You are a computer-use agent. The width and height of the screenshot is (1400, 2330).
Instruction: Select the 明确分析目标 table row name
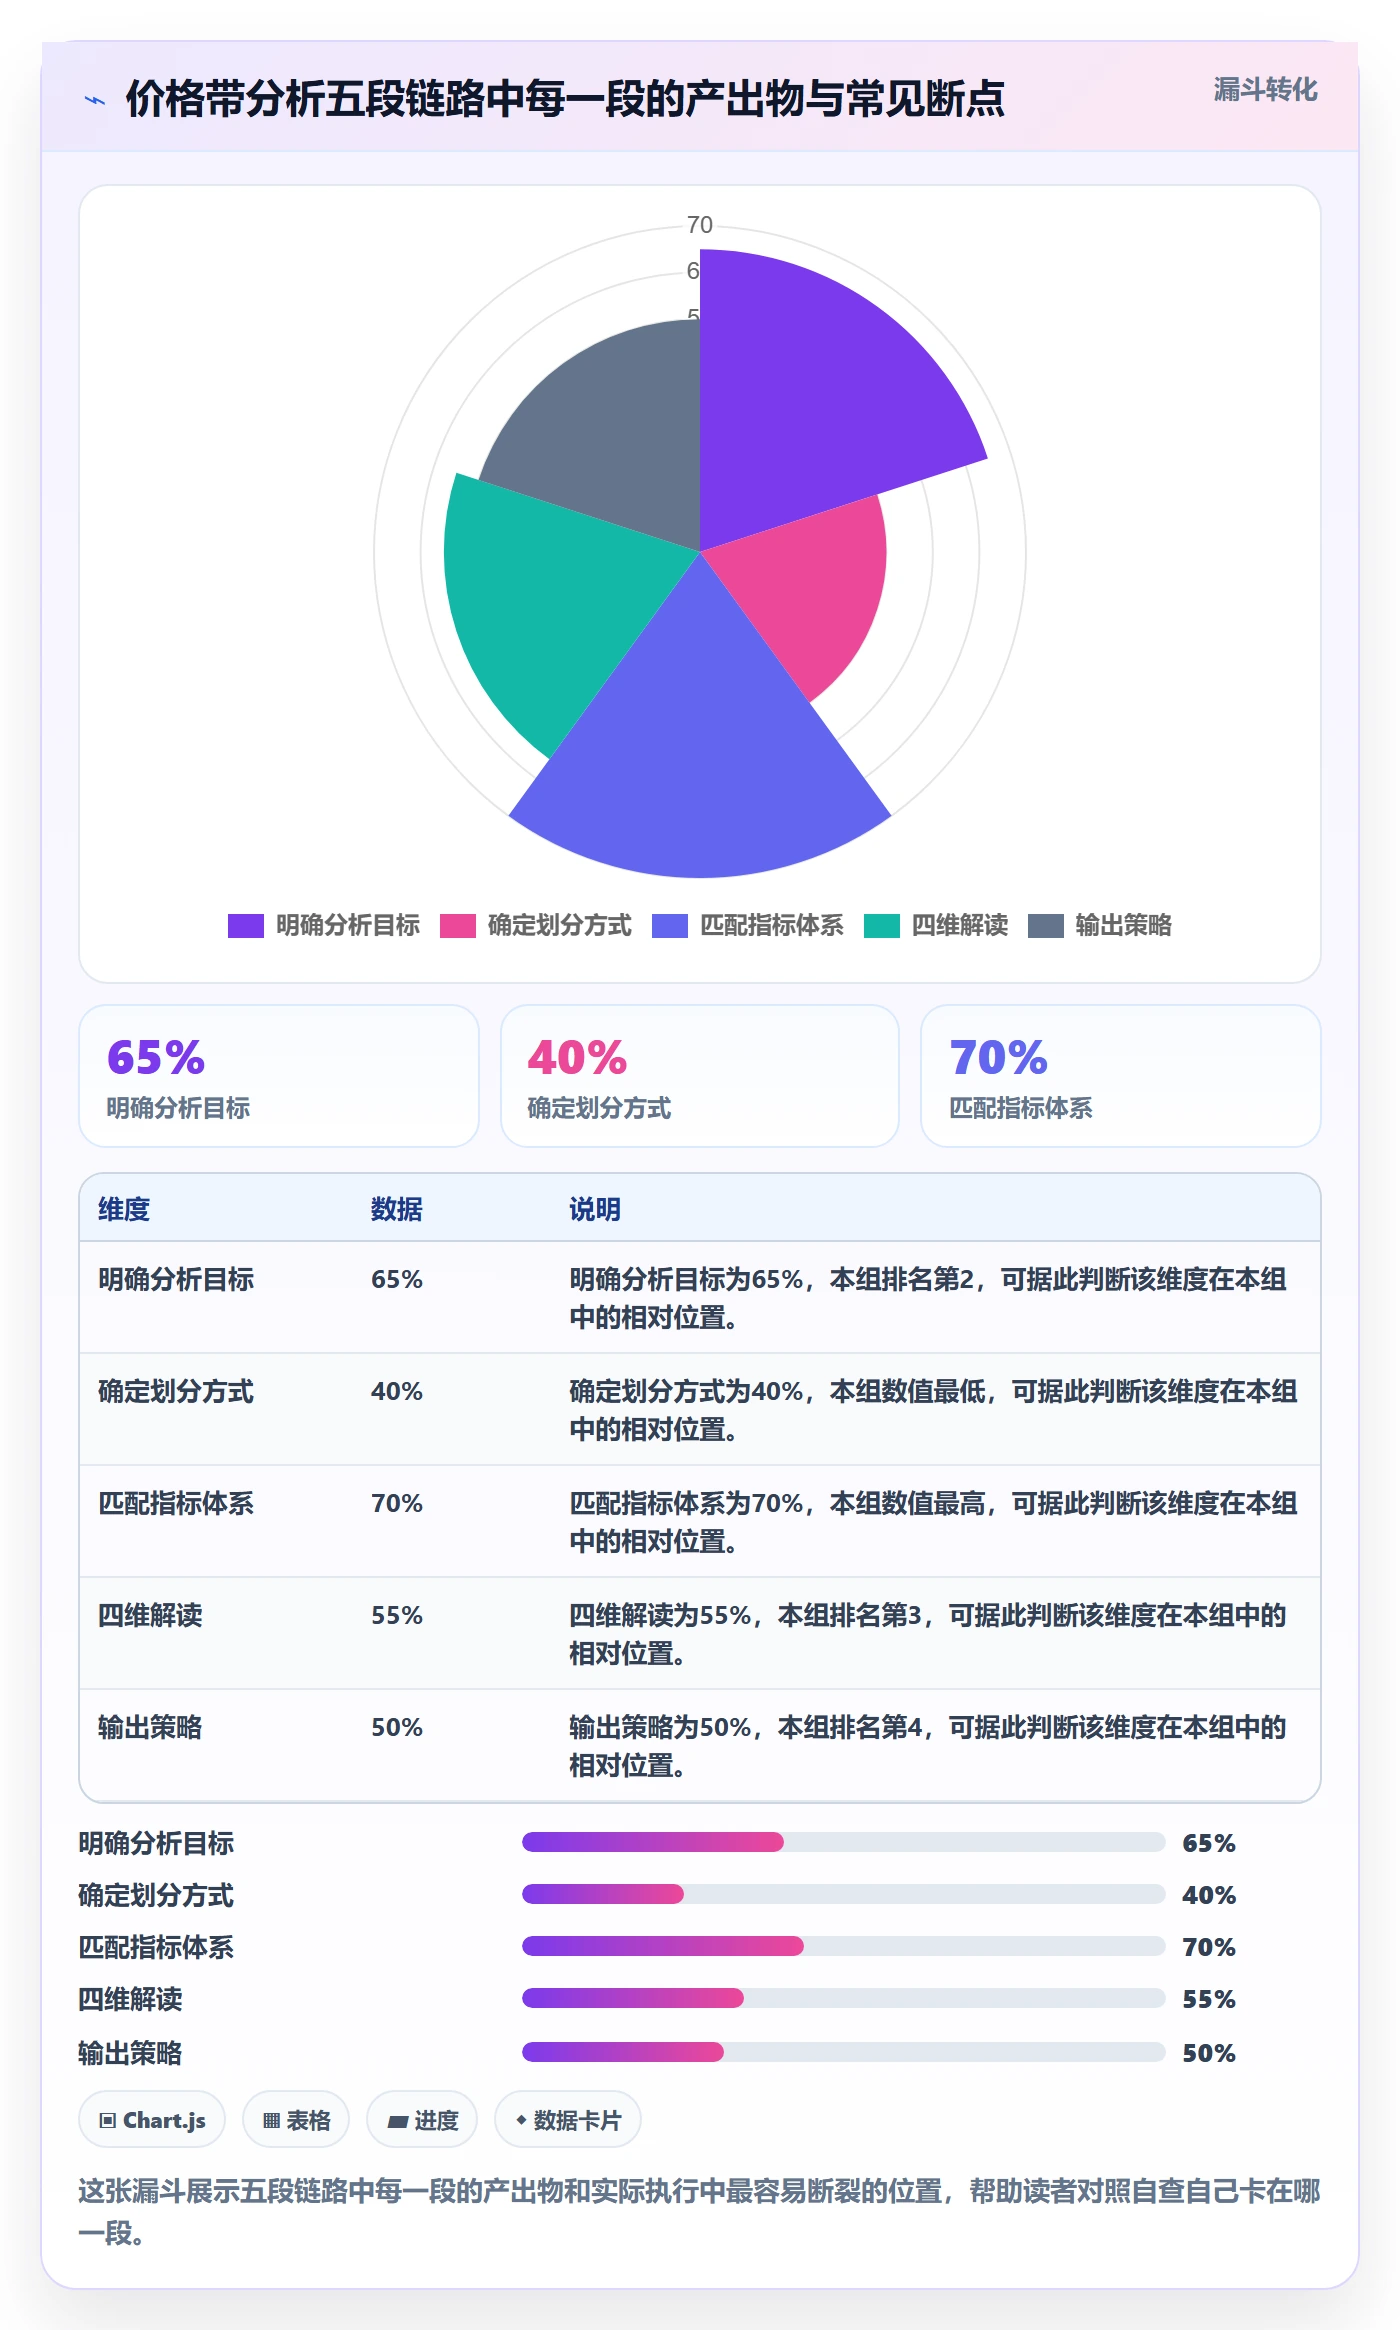point(176,1279)
